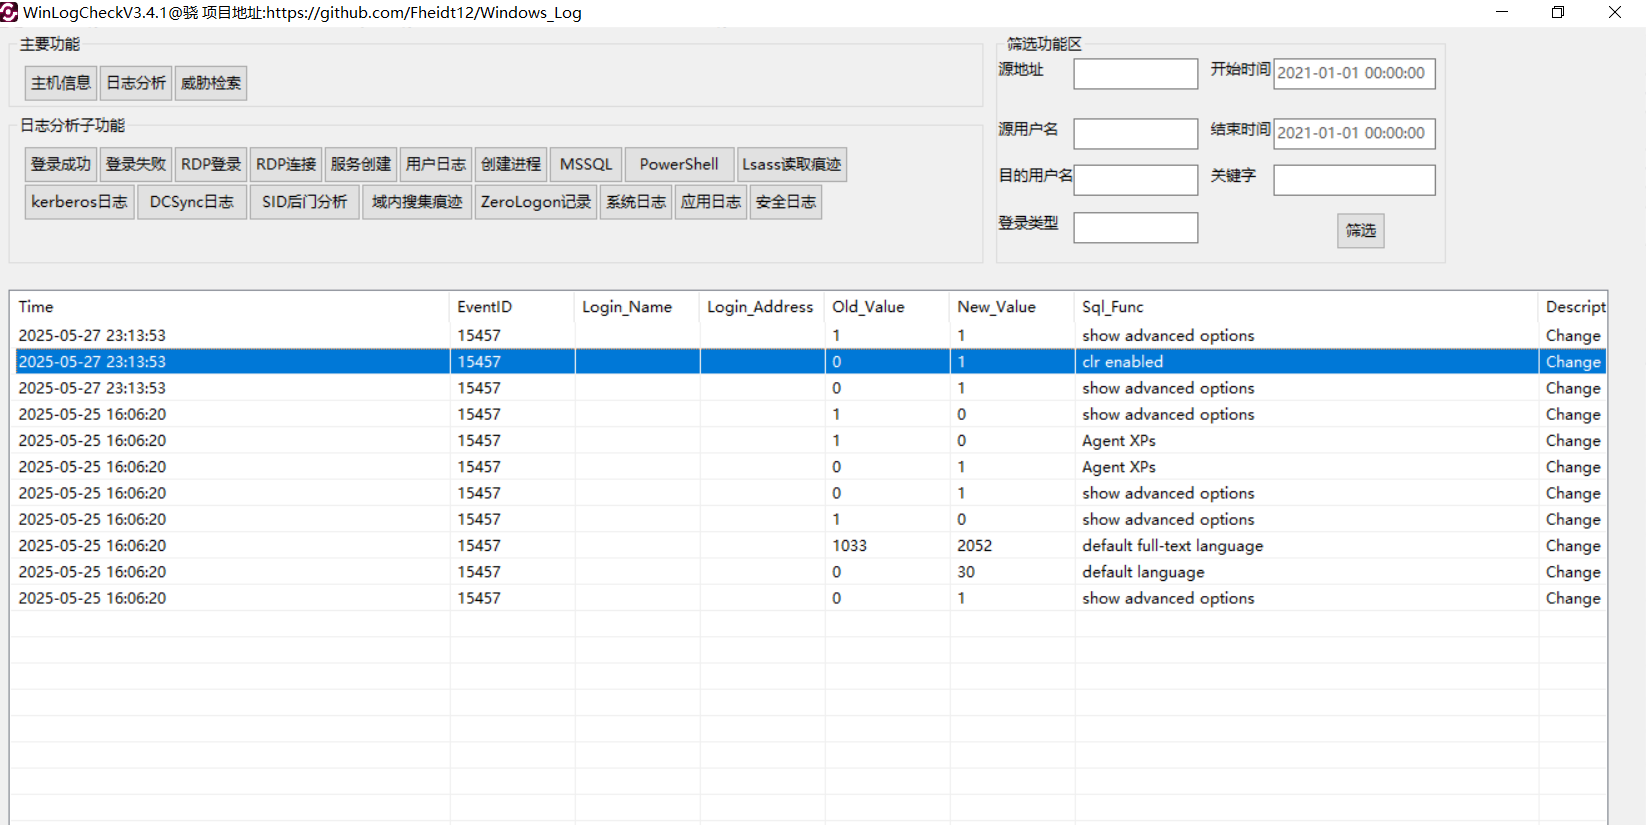Minimize the WinLogCheck window
This screenshot has height=825, width=1646.
point(1502,12)
